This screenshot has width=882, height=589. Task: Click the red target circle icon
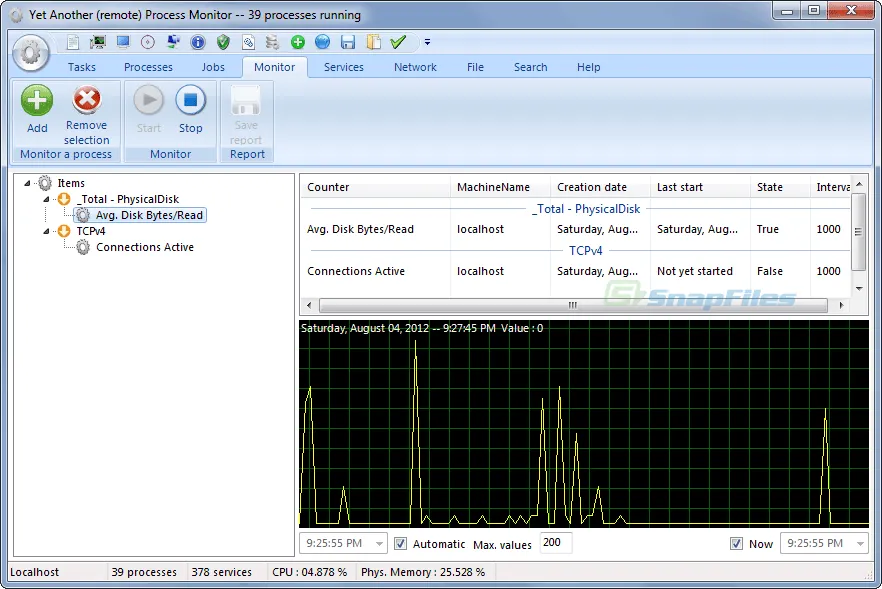[x=148, y=42]
